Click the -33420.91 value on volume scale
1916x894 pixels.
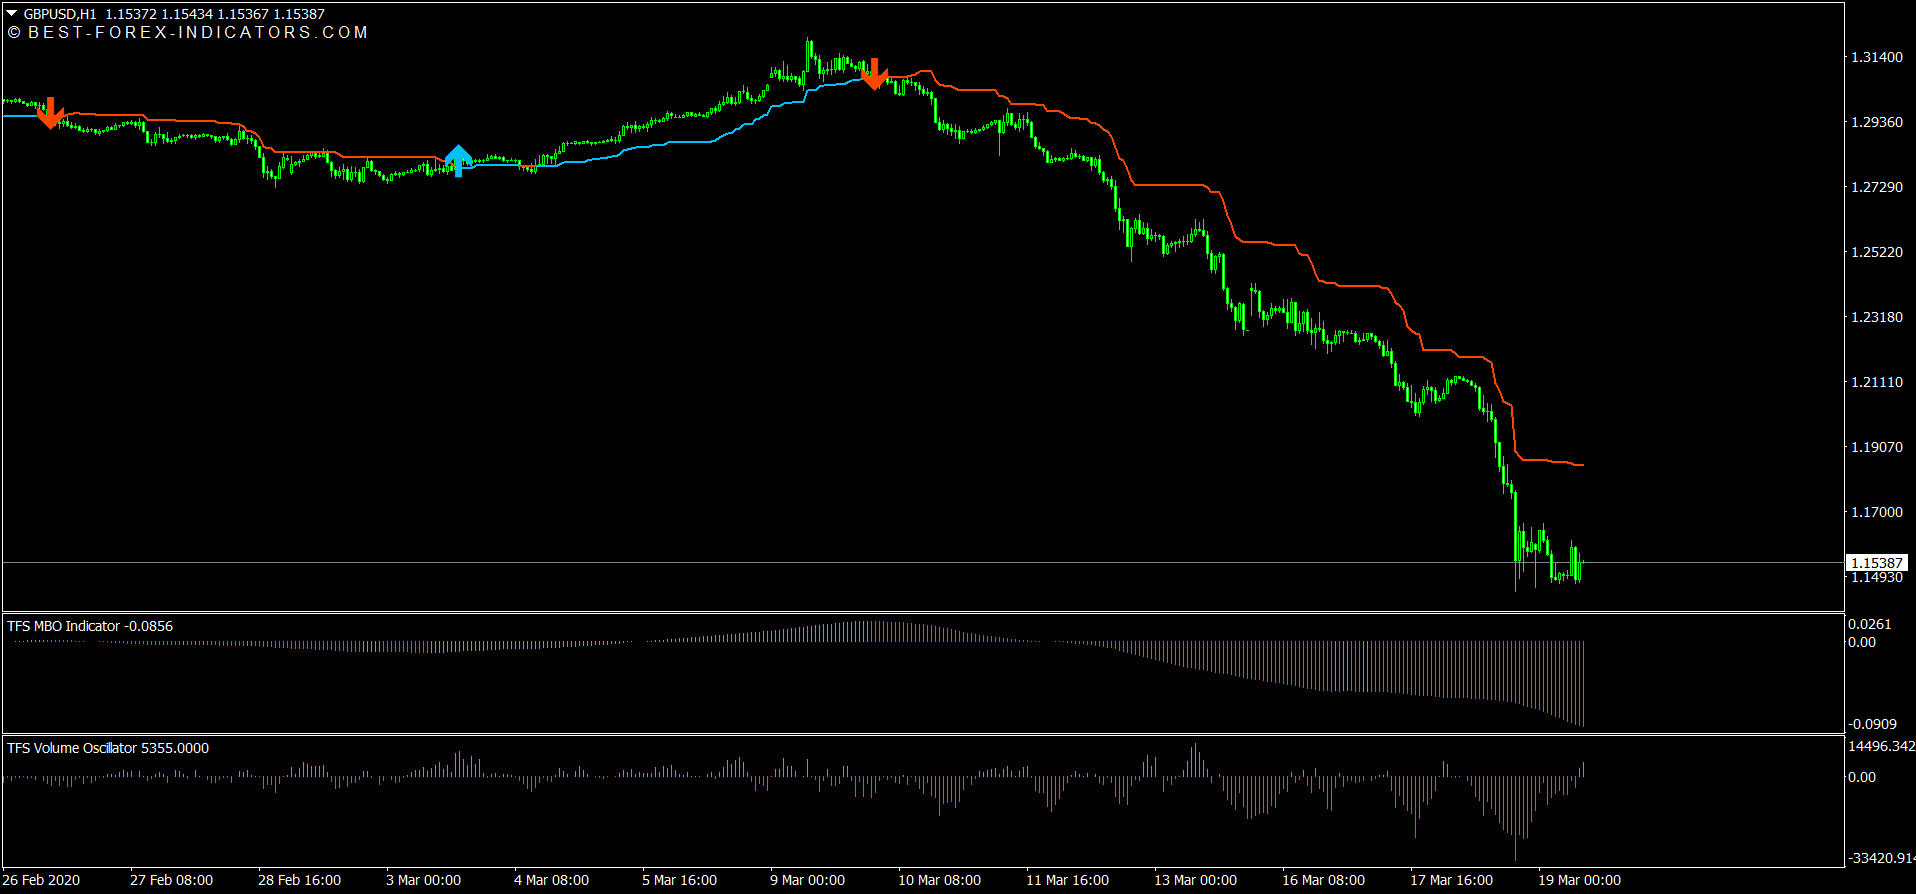tap(1881, 858)
